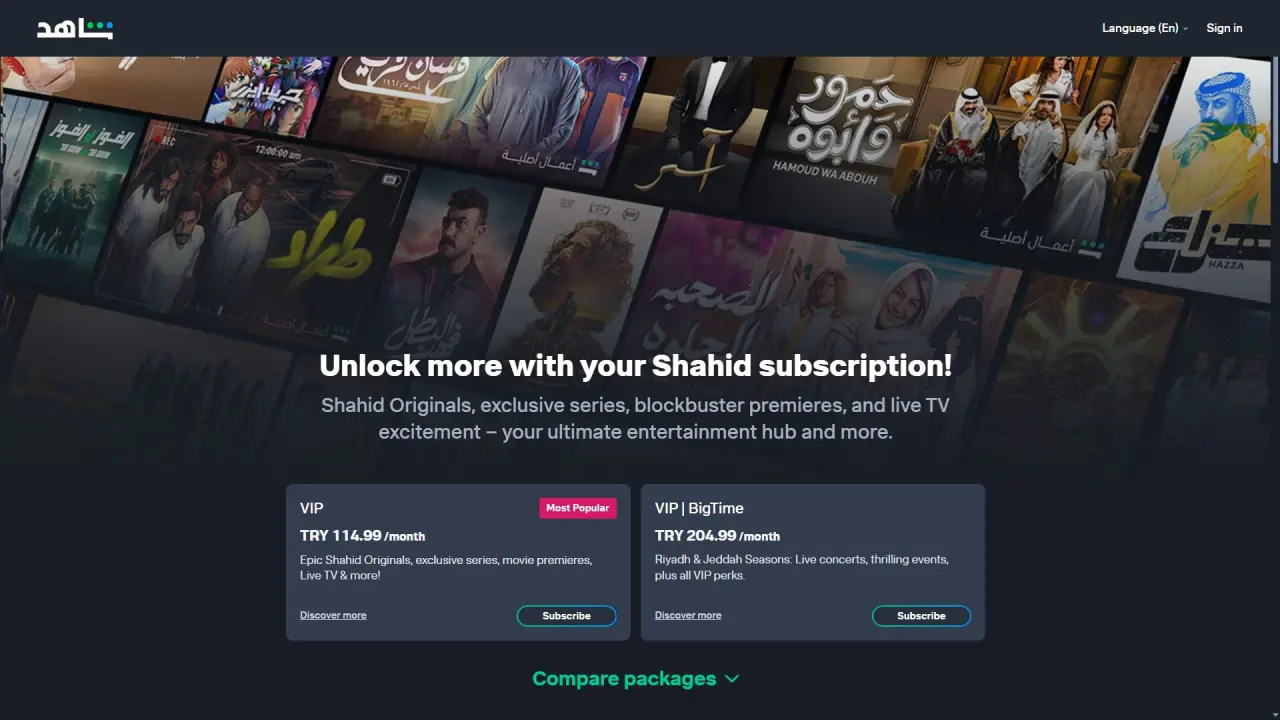Screen dimensions: 1280x720
Task: Select the VIP package card title
Action: coord(312,508)
